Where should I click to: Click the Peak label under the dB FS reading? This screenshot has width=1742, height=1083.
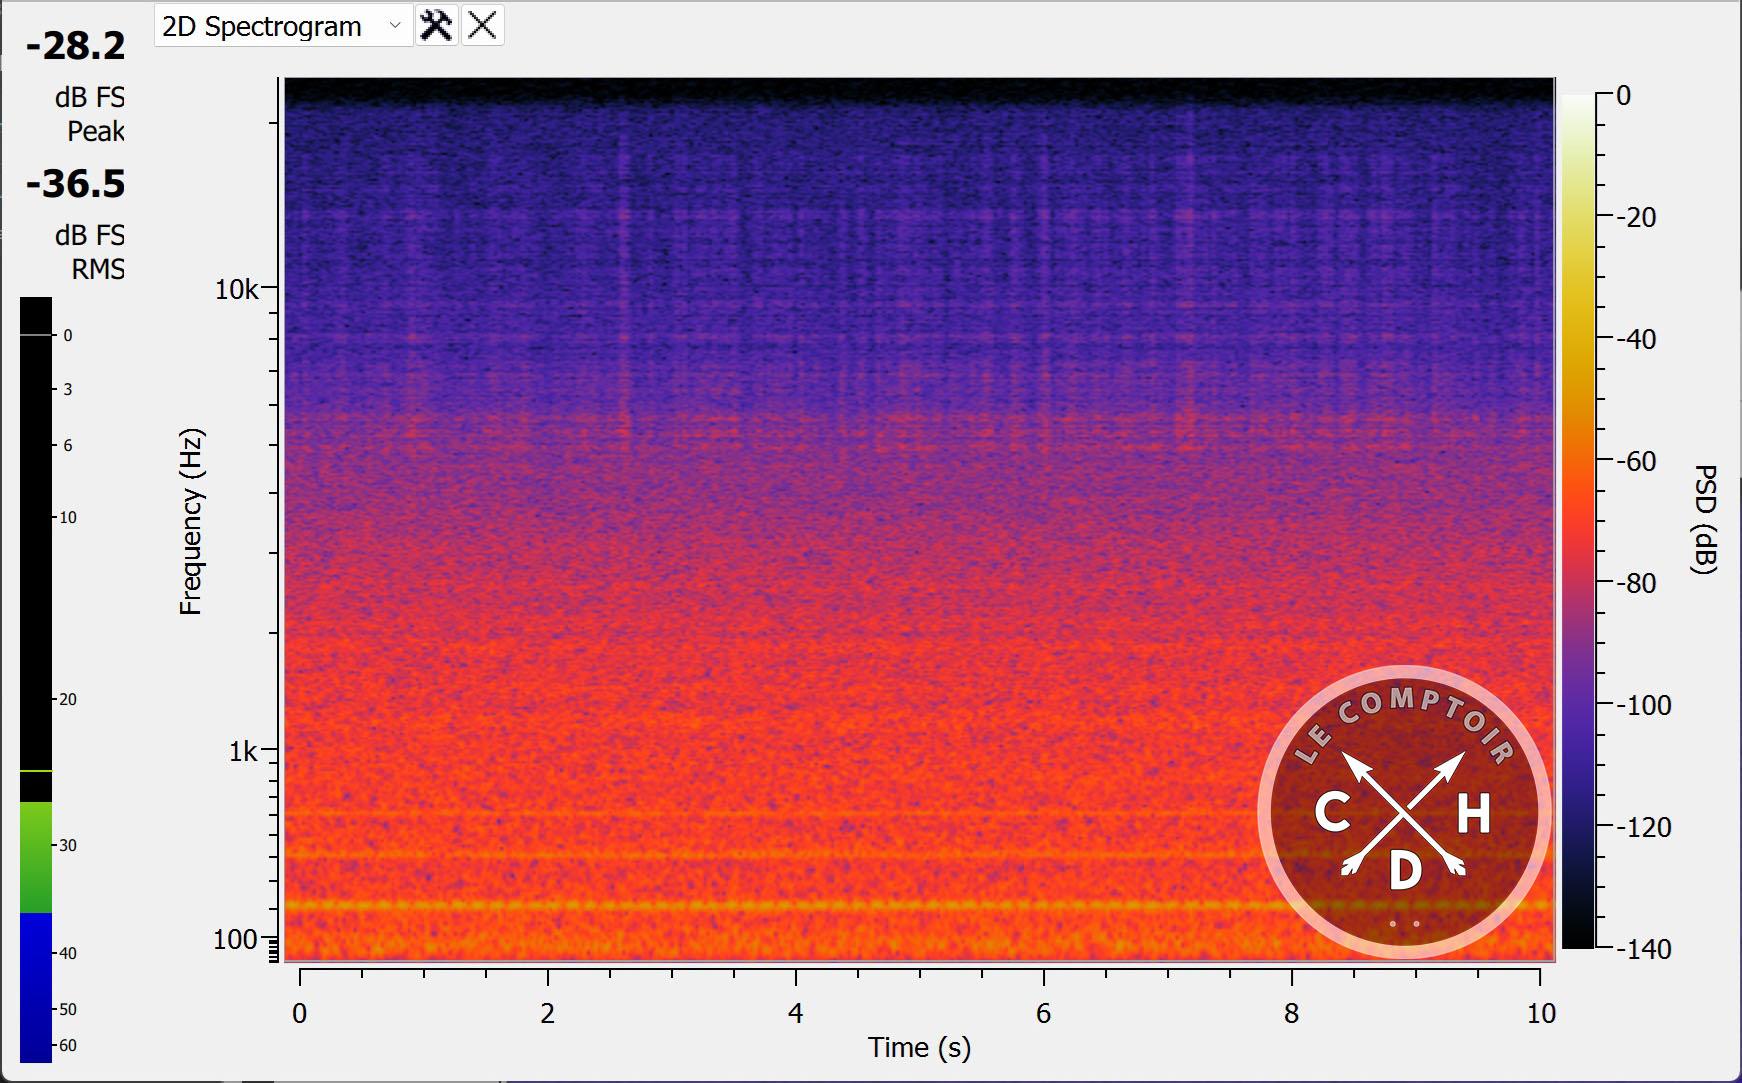[96, 131]
